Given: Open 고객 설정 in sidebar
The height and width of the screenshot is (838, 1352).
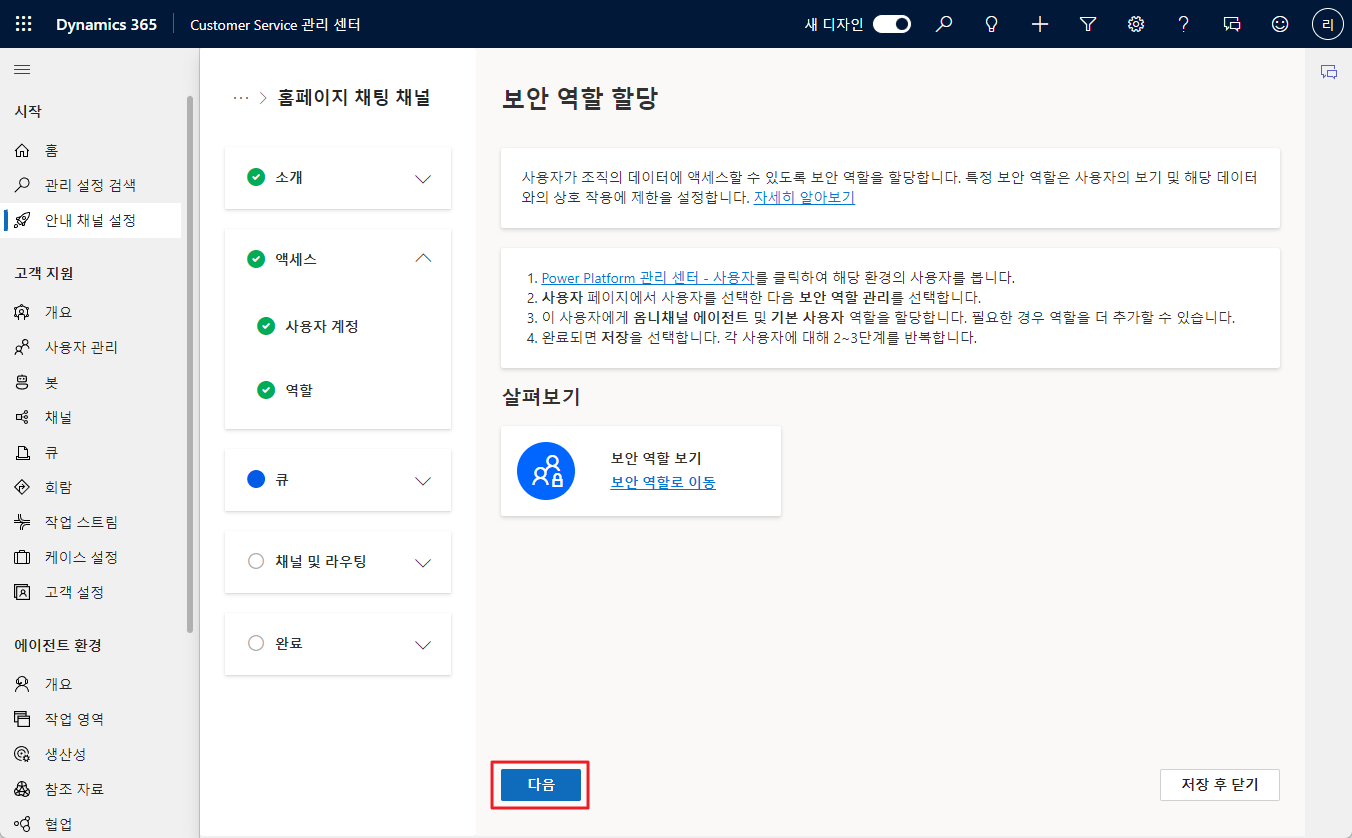Looking at the screenshot, I should pyautogui.click(x=91, y=592).
